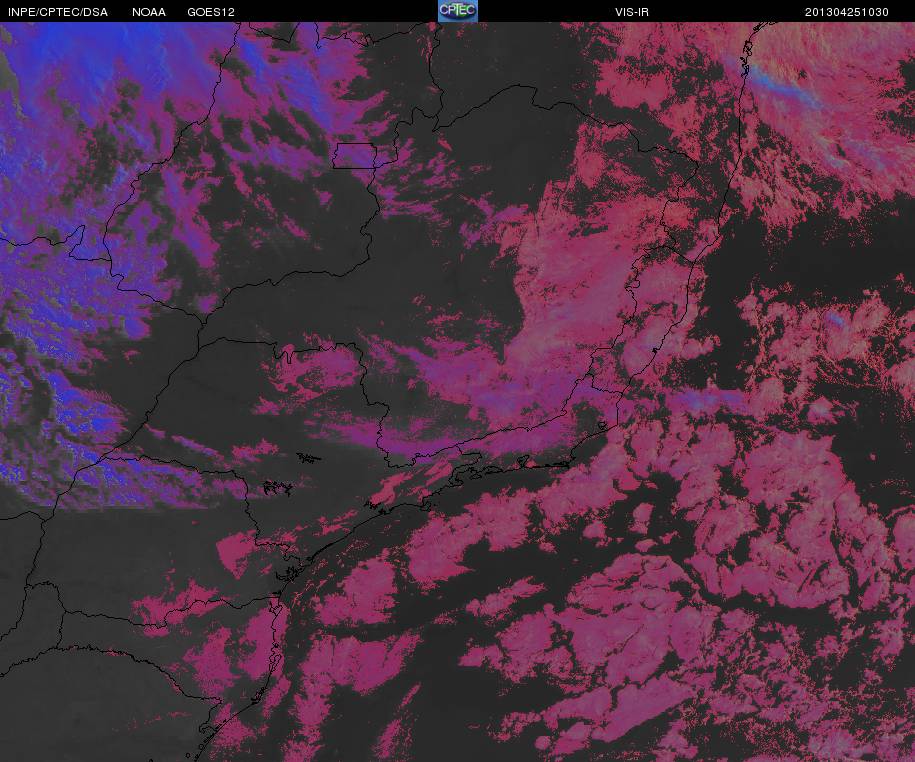
Task: Click the 'GOES12' satellite label
Action: tap(211, 12)
